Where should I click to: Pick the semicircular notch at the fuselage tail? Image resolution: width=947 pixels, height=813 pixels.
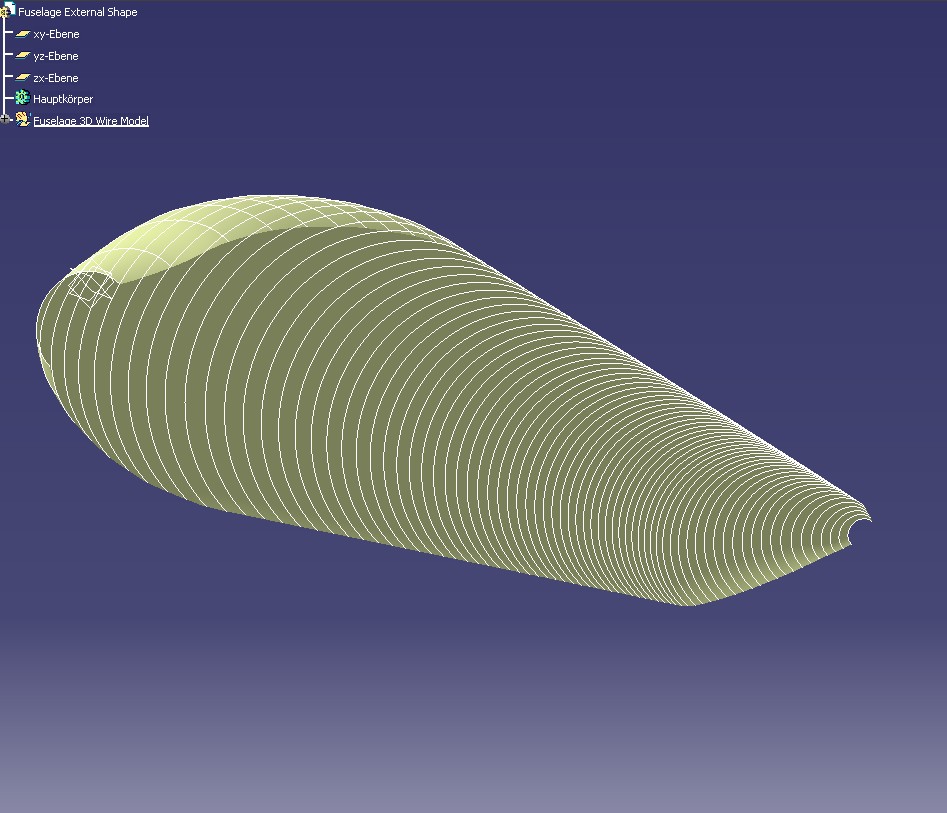(858, 532)
